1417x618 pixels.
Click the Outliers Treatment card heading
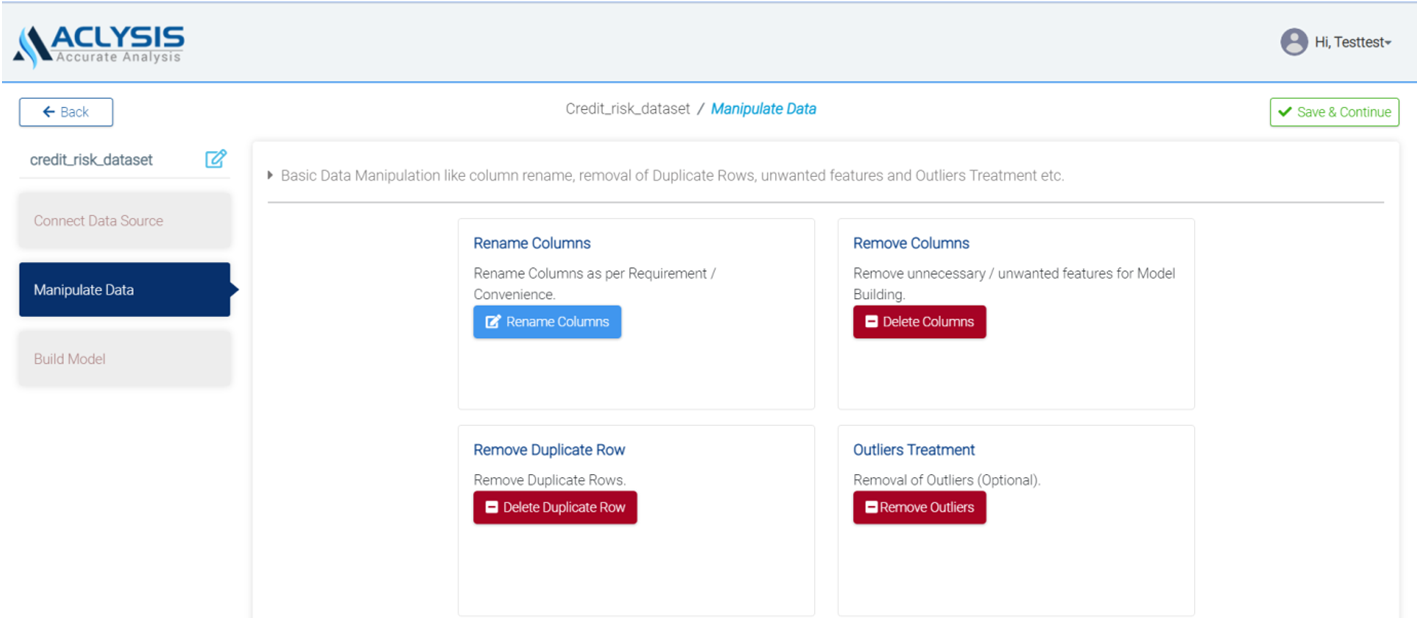[913, 450]
